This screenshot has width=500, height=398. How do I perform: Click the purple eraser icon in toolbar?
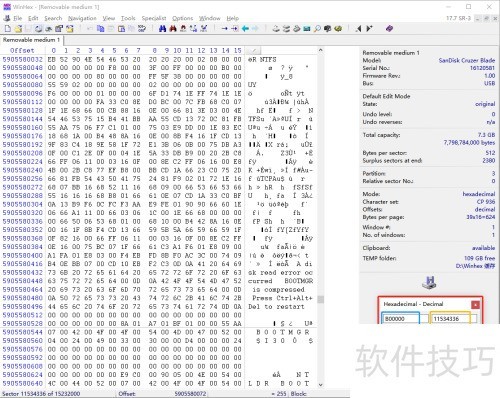(x=389, y=29)
